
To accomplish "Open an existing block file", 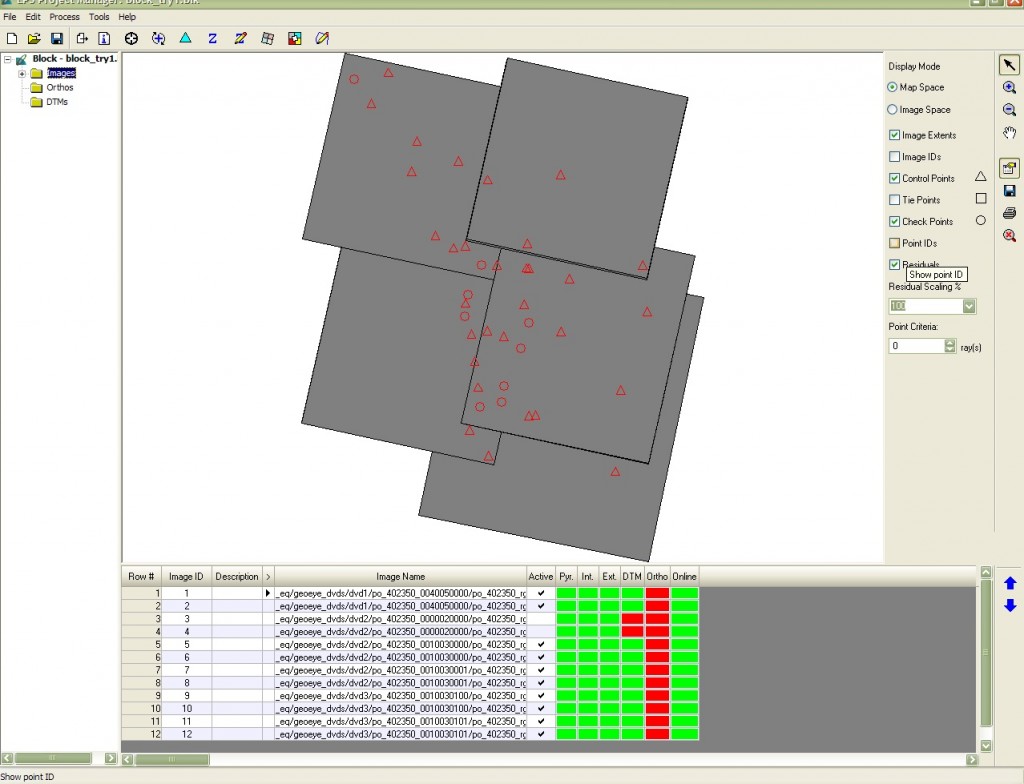I will point(34,39).
